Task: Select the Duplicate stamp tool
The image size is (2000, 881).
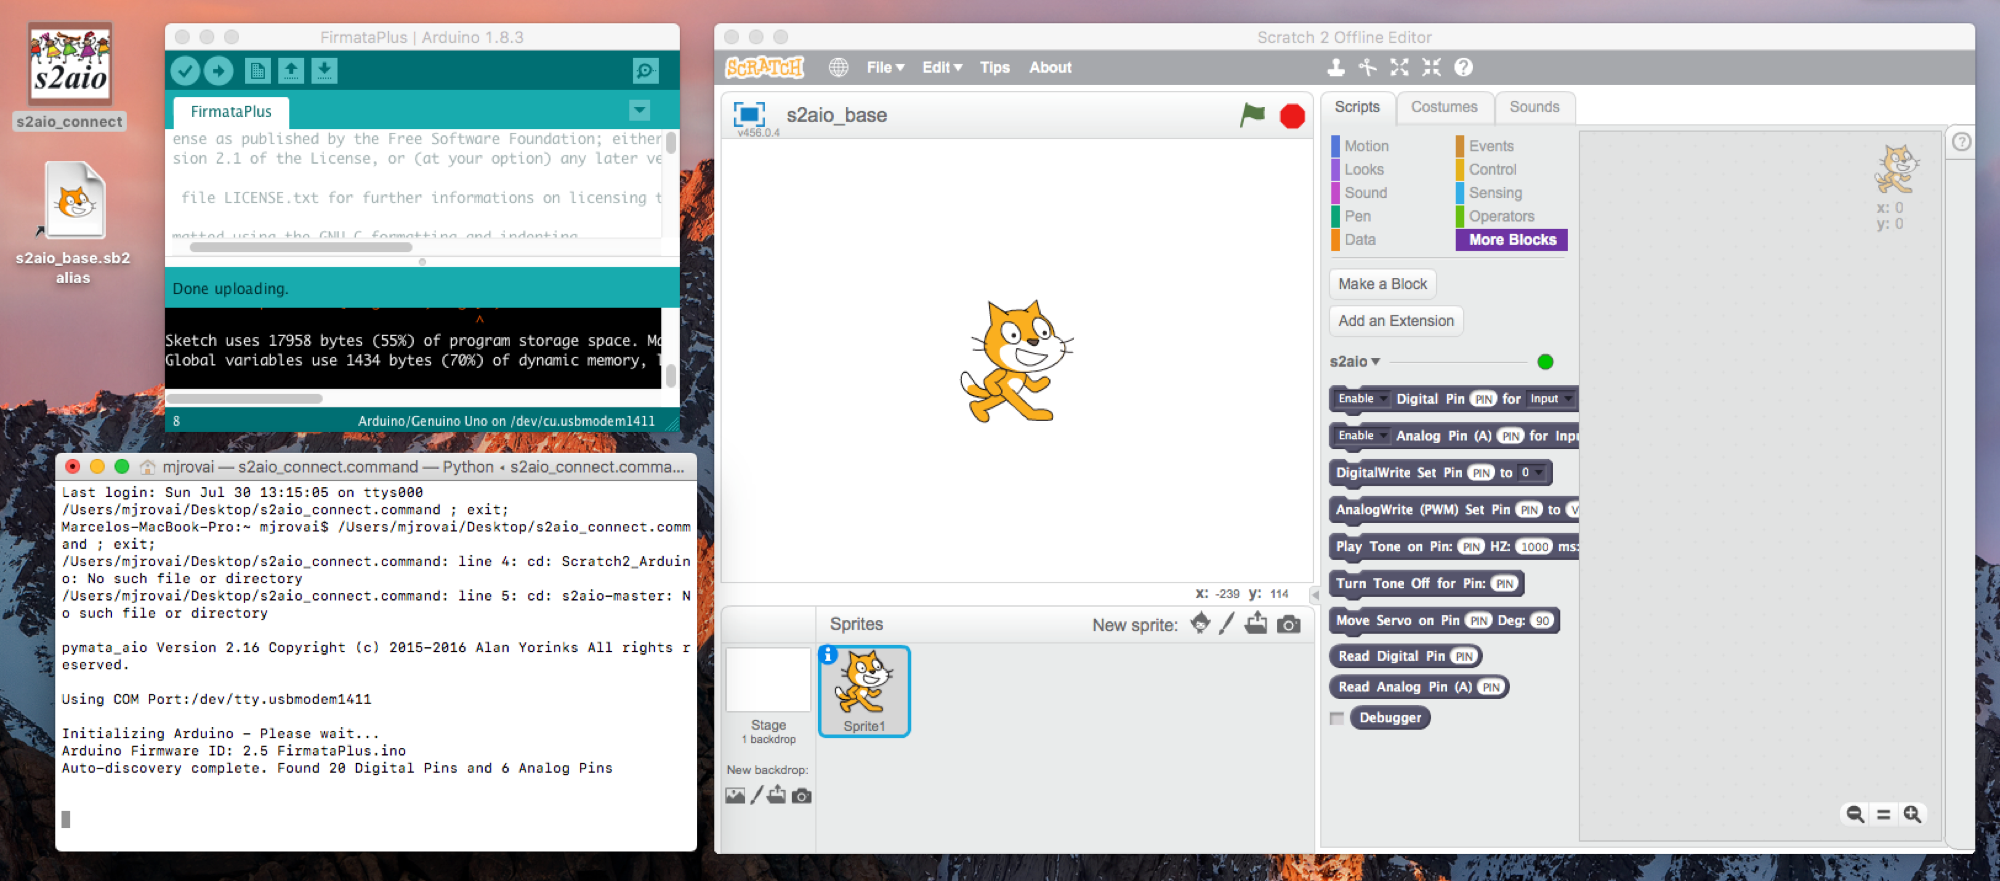Action: pos(1336,67)
